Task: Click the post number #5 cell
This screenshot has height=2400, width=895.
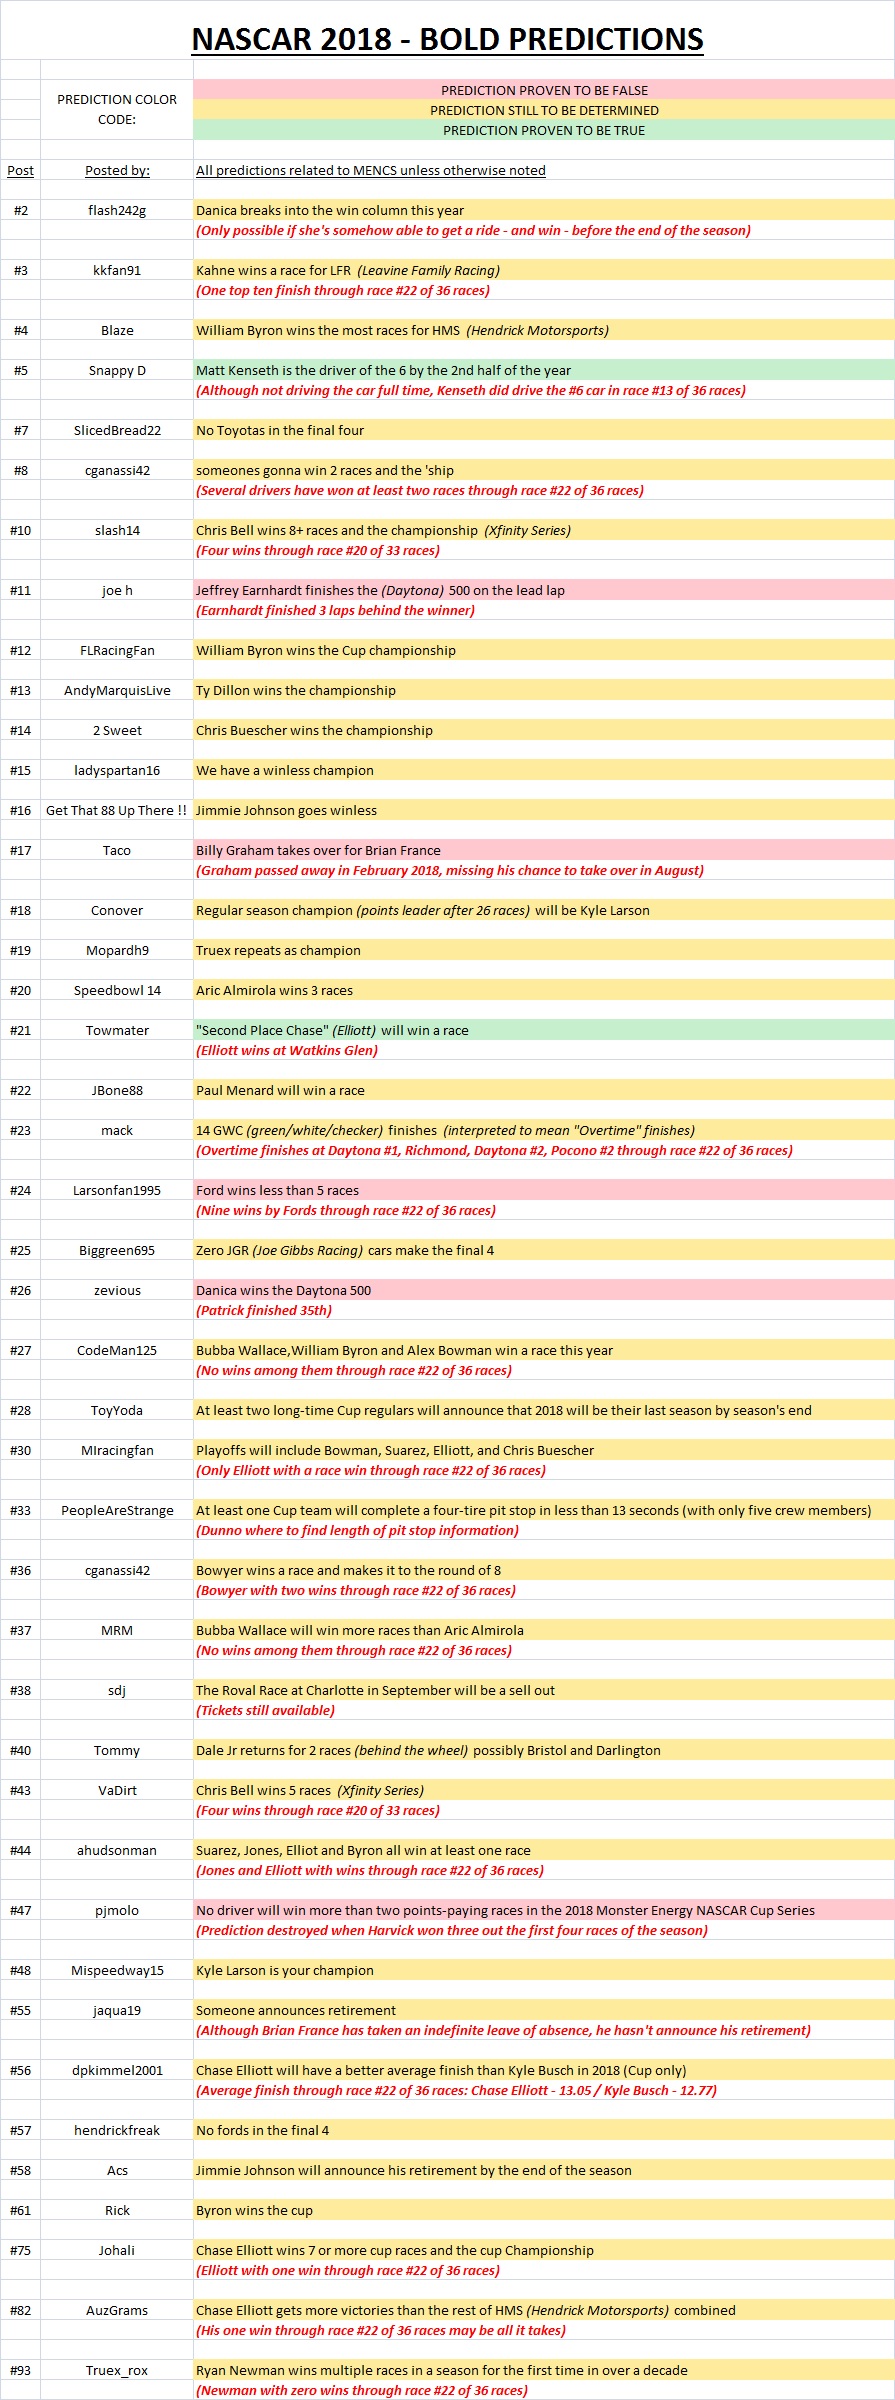Action: click(x=20, y=370)
